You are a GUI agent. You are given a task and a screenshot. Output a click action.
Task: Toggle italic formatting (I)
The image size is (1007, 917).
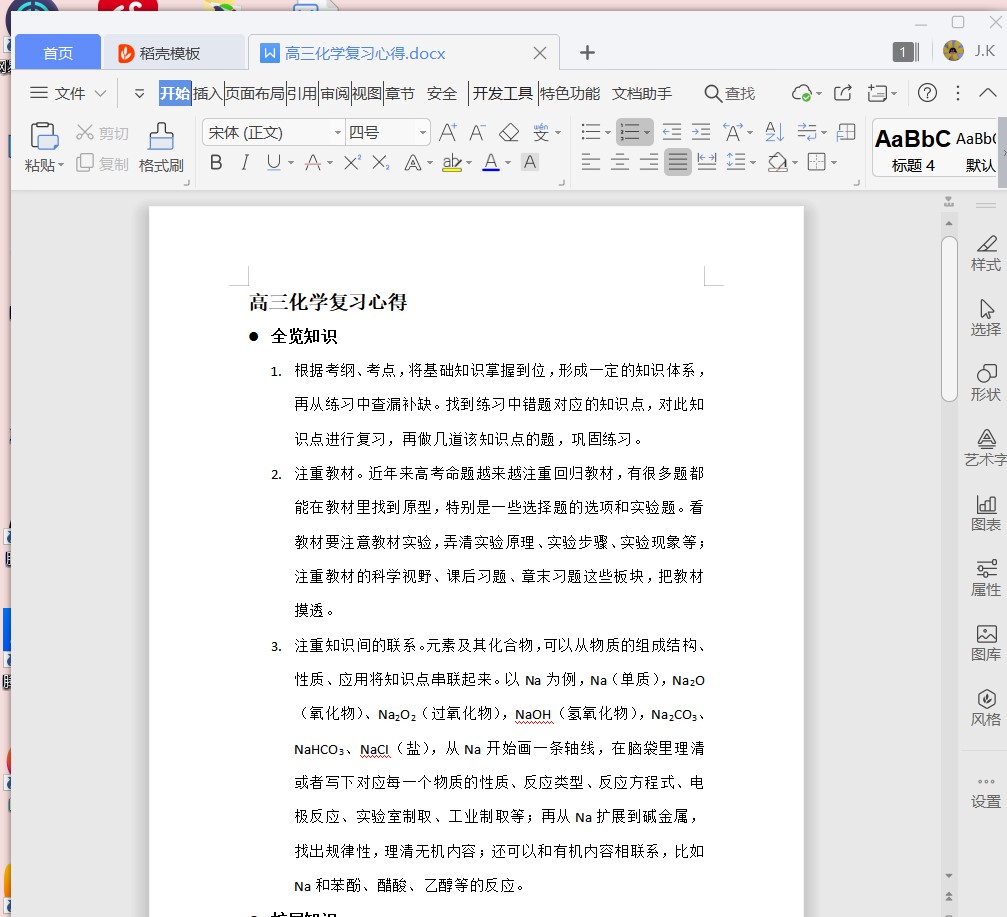point(244,162)
